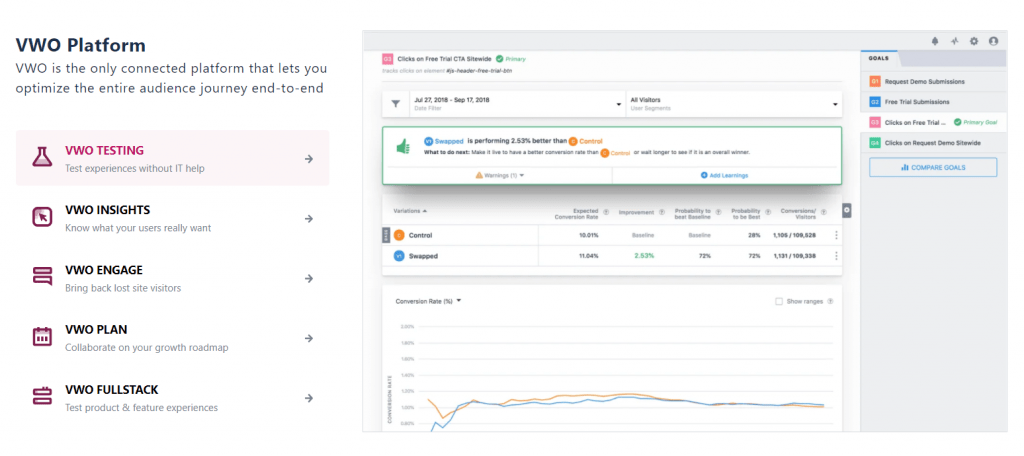Click the Primary label beside goal title
The width and height of the screenshot is (1024, 456).
pyautogui.click(x=515, y=59)
